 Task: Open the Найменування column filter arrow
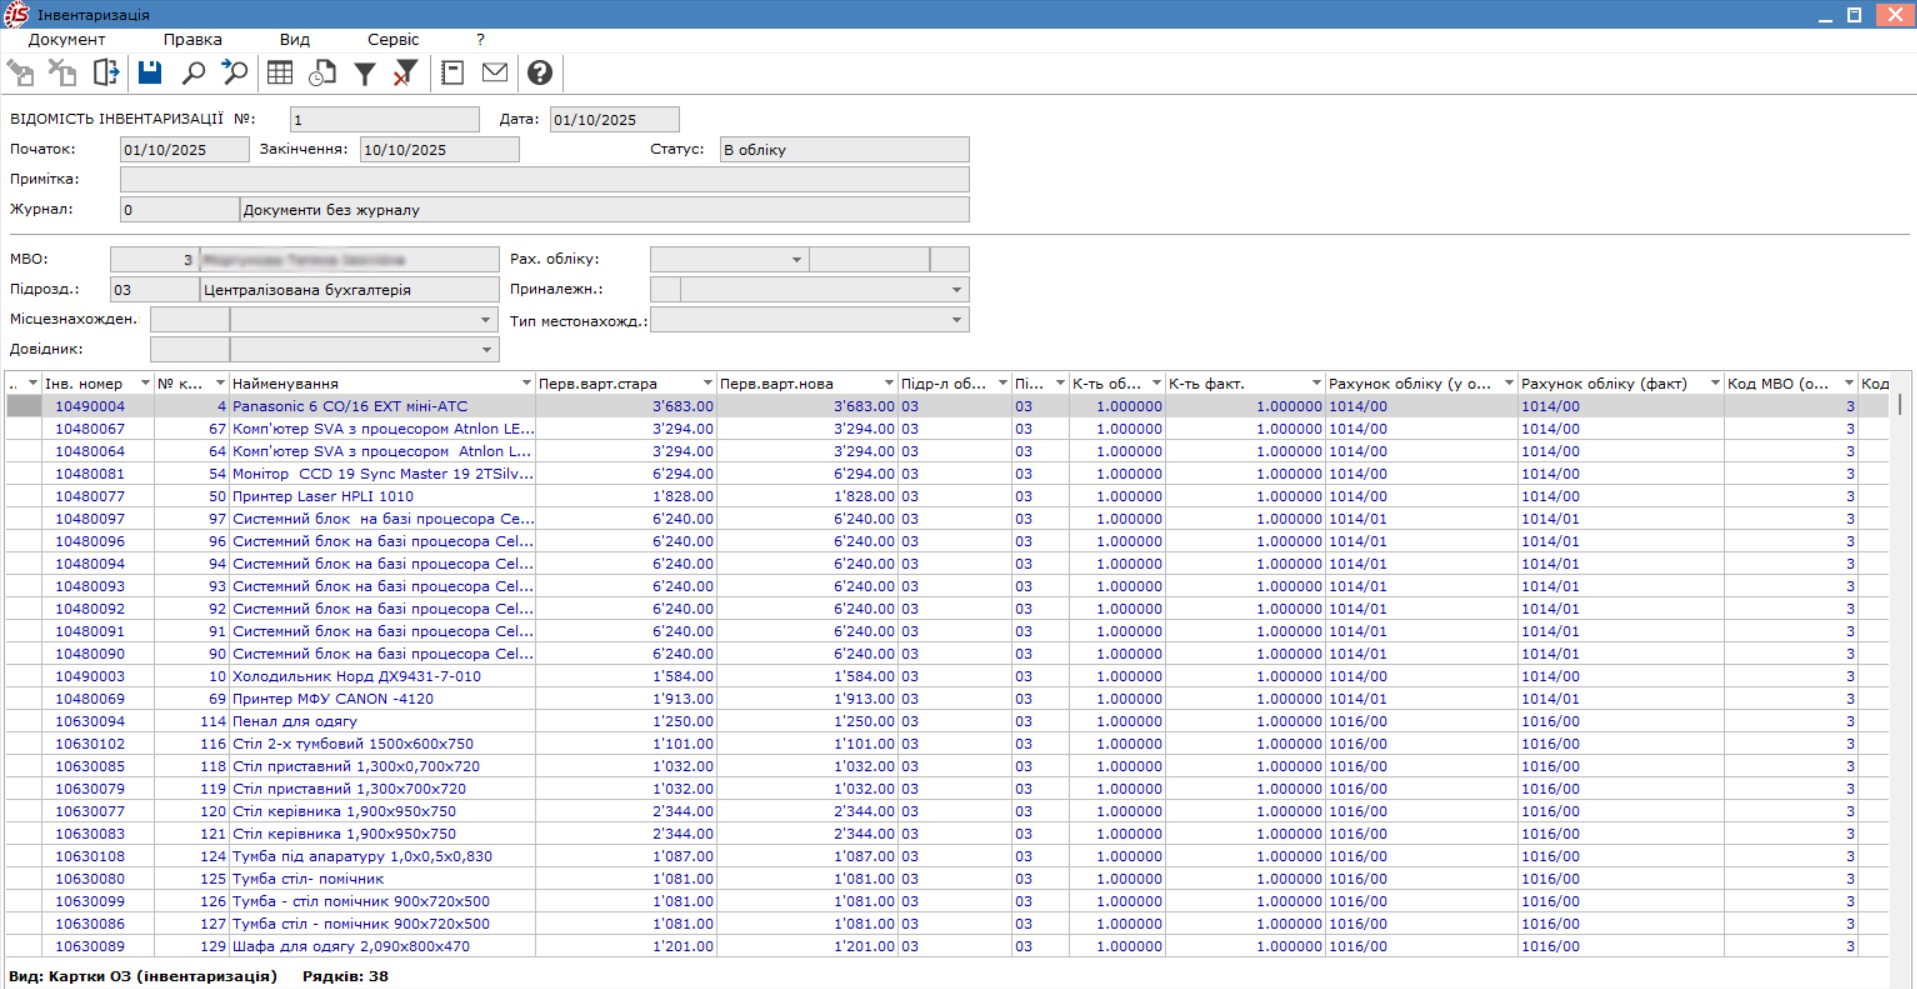coord(526,384)
